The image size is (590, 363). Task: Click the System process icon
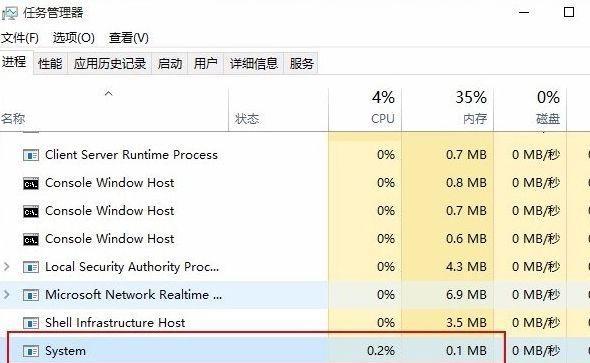click(31, 351)
